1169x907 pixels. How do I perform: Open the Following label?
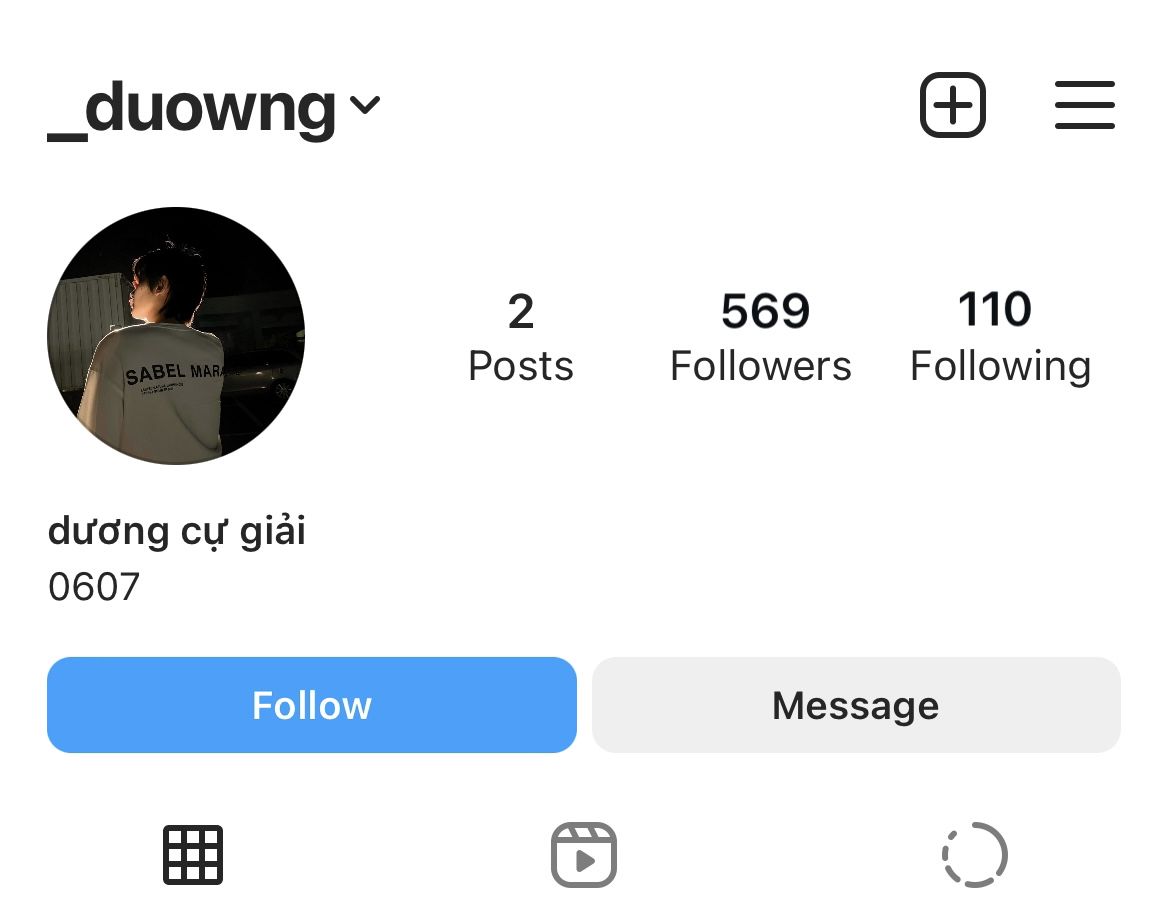tap(1000, 366)
